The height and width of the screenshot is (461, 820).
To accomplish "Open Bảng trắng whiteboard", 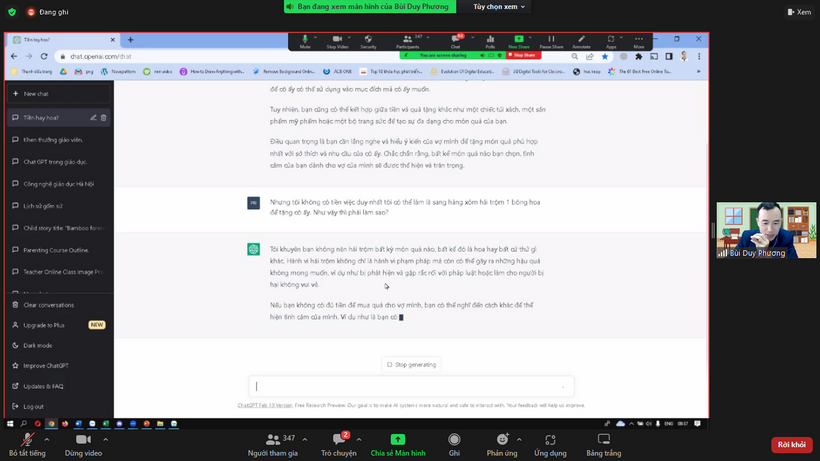I will pos(603,444).
